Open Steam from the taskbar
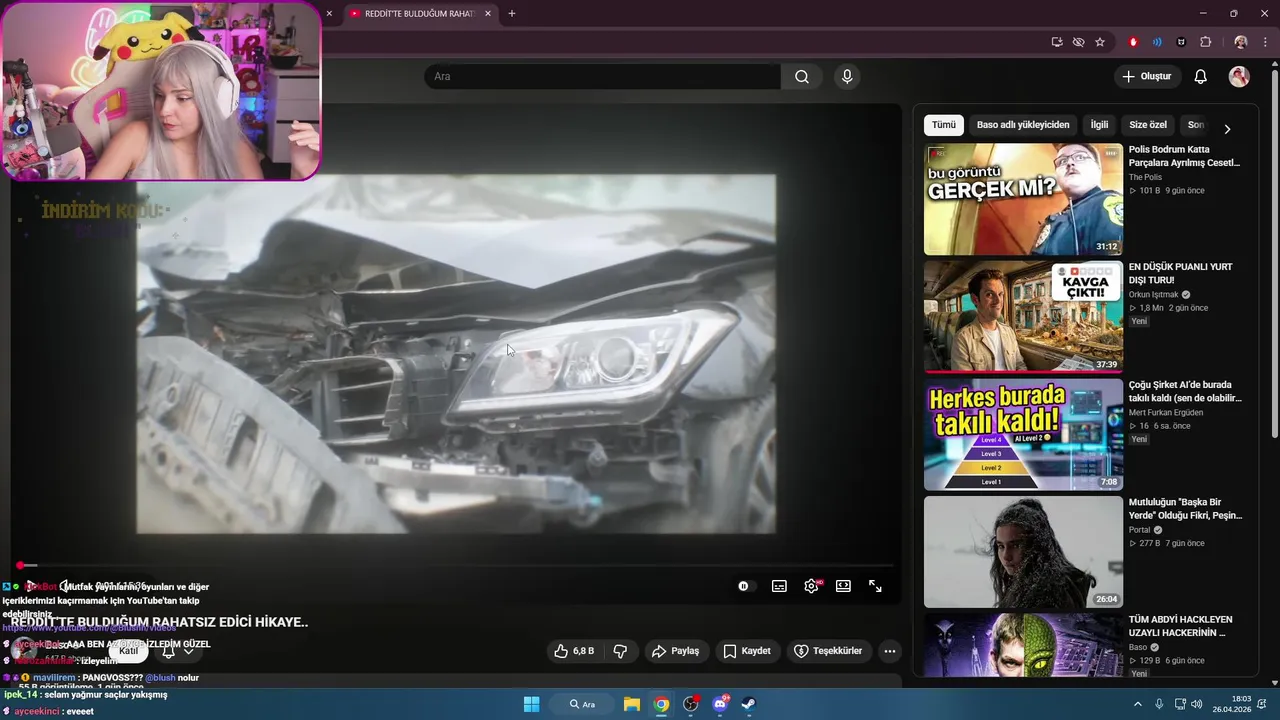This screenshot has height=720, width=1280. pos(748,704)
